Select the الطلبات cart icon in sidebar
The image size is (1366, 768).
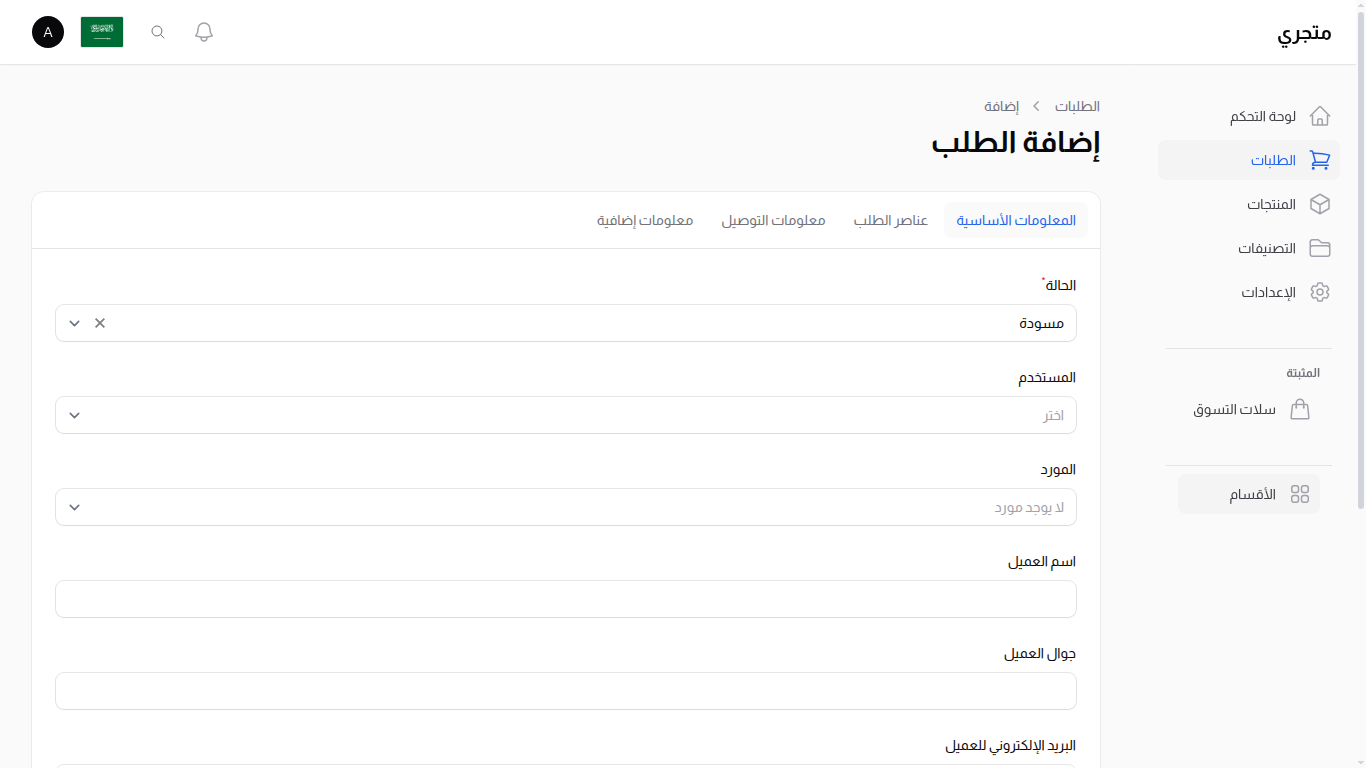click(1320, 160)
